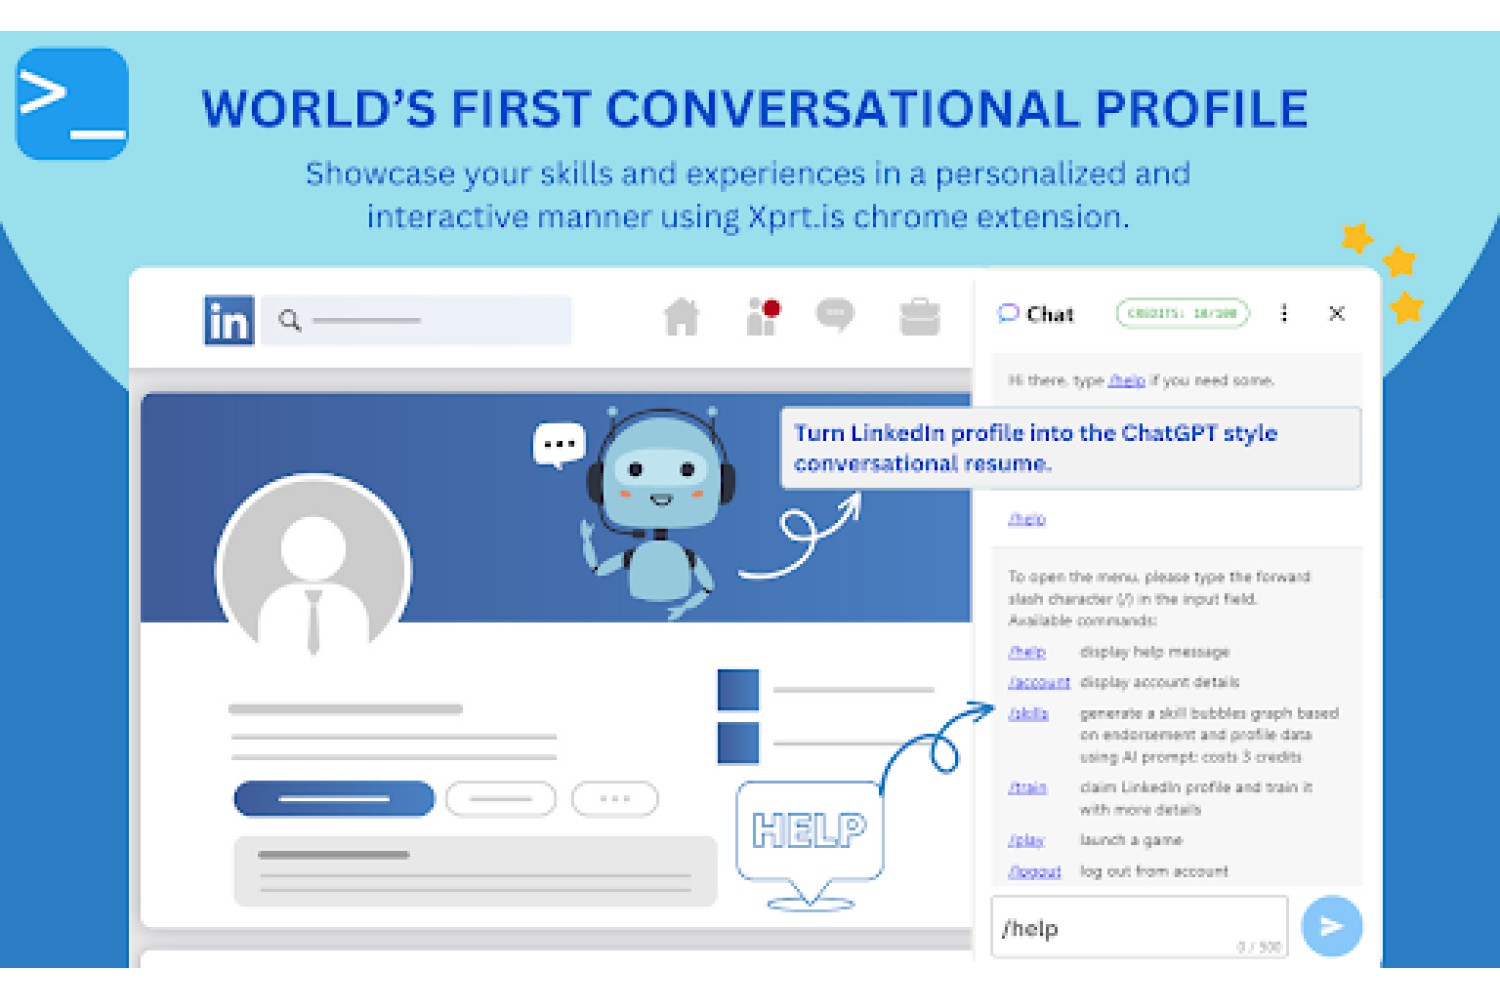Click the LinkedIn logo
The height and width of the screenshot is (1000, 1500).
(229, 320)
